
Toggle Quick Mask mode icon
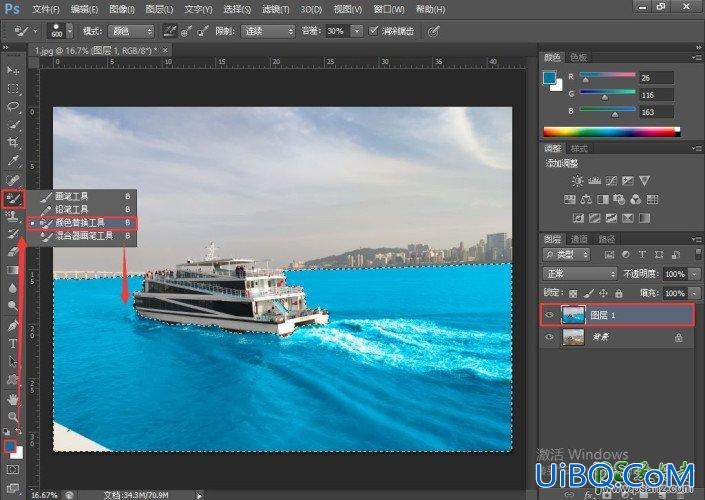pyautogui.click(x=13, y=469)
